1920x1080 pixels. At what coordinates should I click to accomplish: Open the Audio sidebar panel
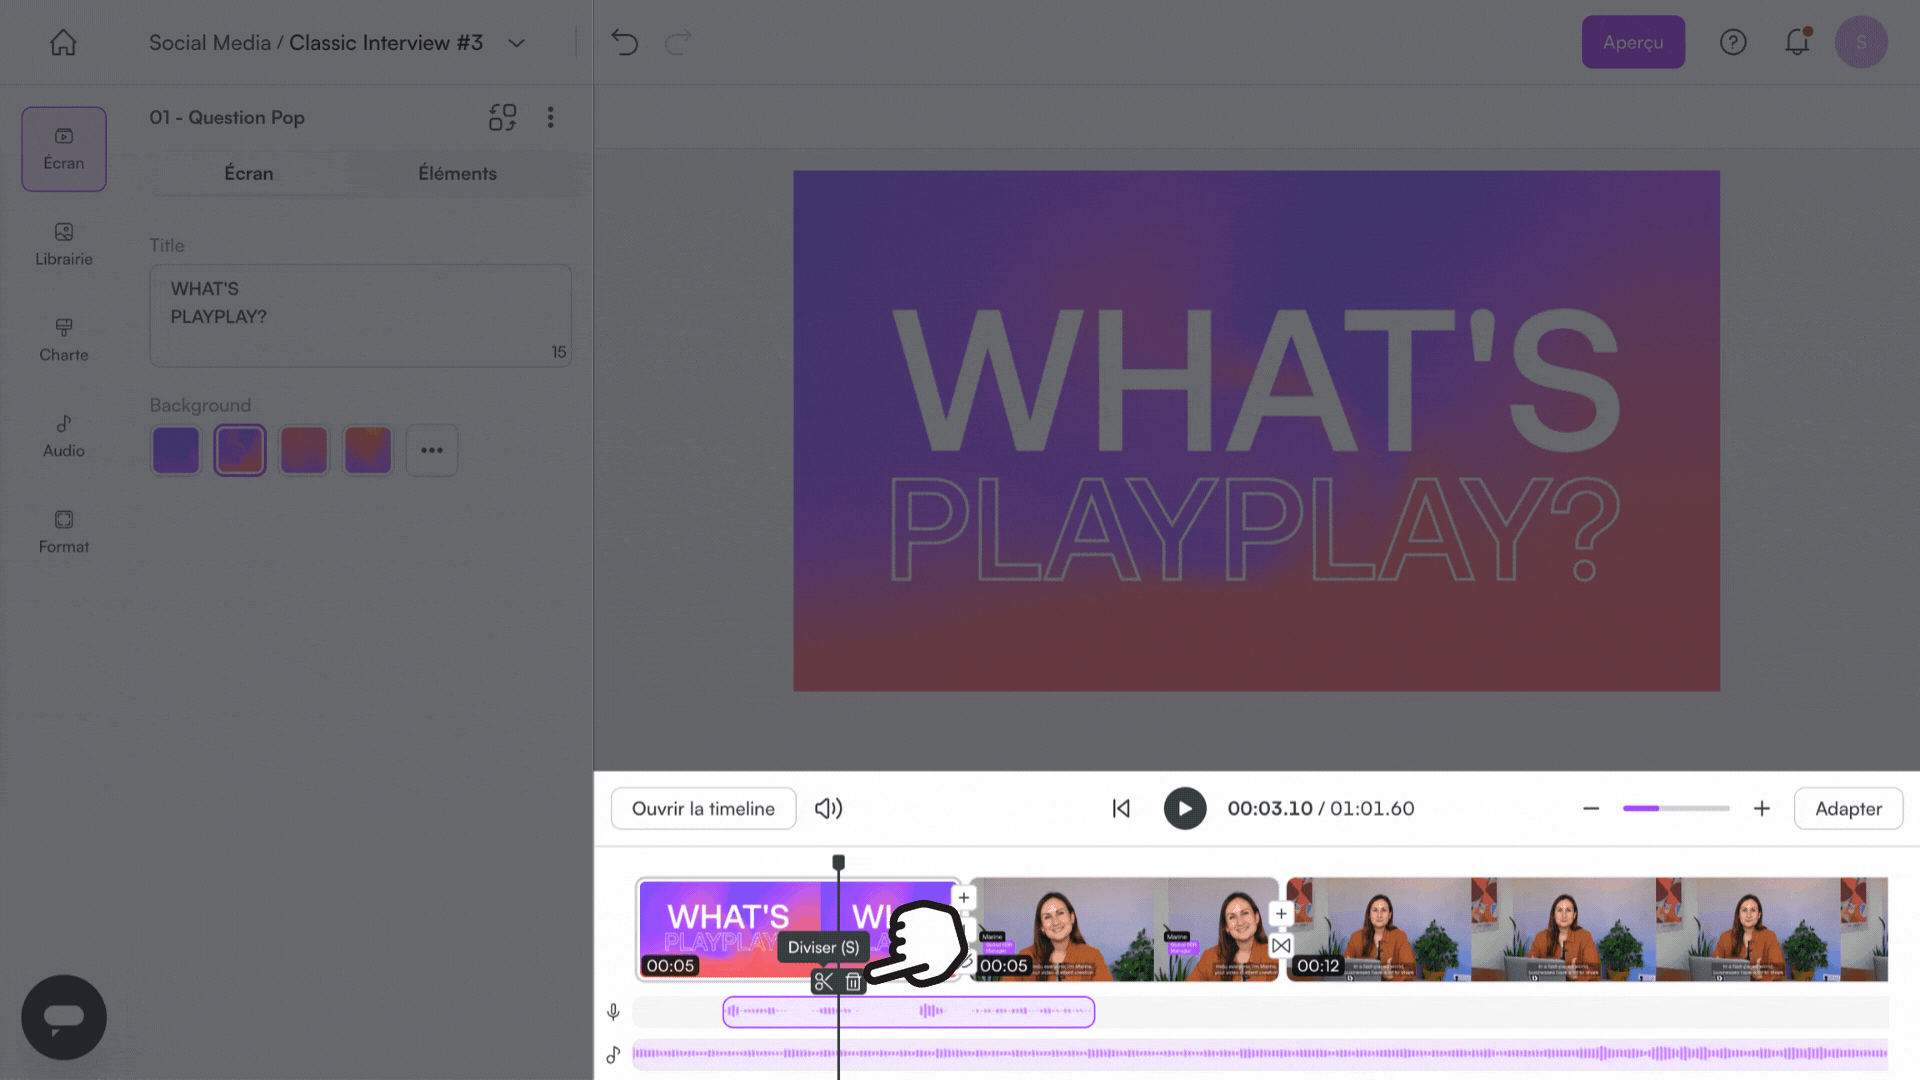click(64, 435)
